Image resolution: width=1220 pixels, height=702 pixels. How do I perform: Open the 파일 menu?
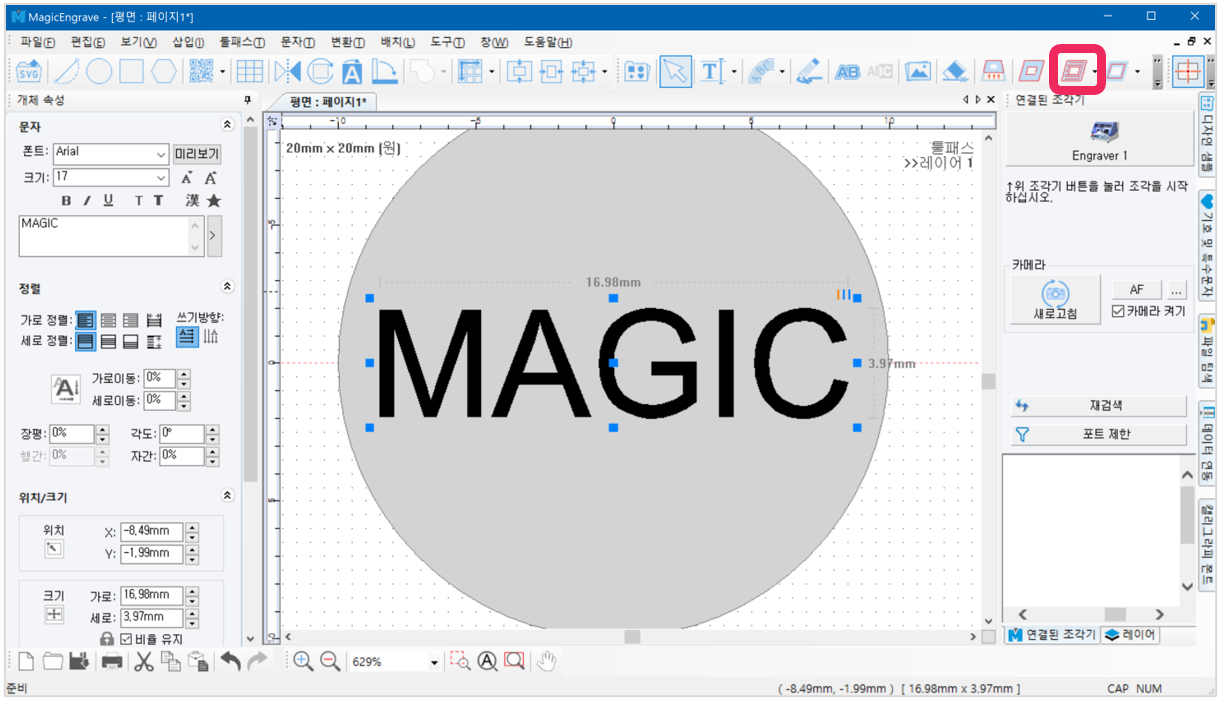[37, 42]
